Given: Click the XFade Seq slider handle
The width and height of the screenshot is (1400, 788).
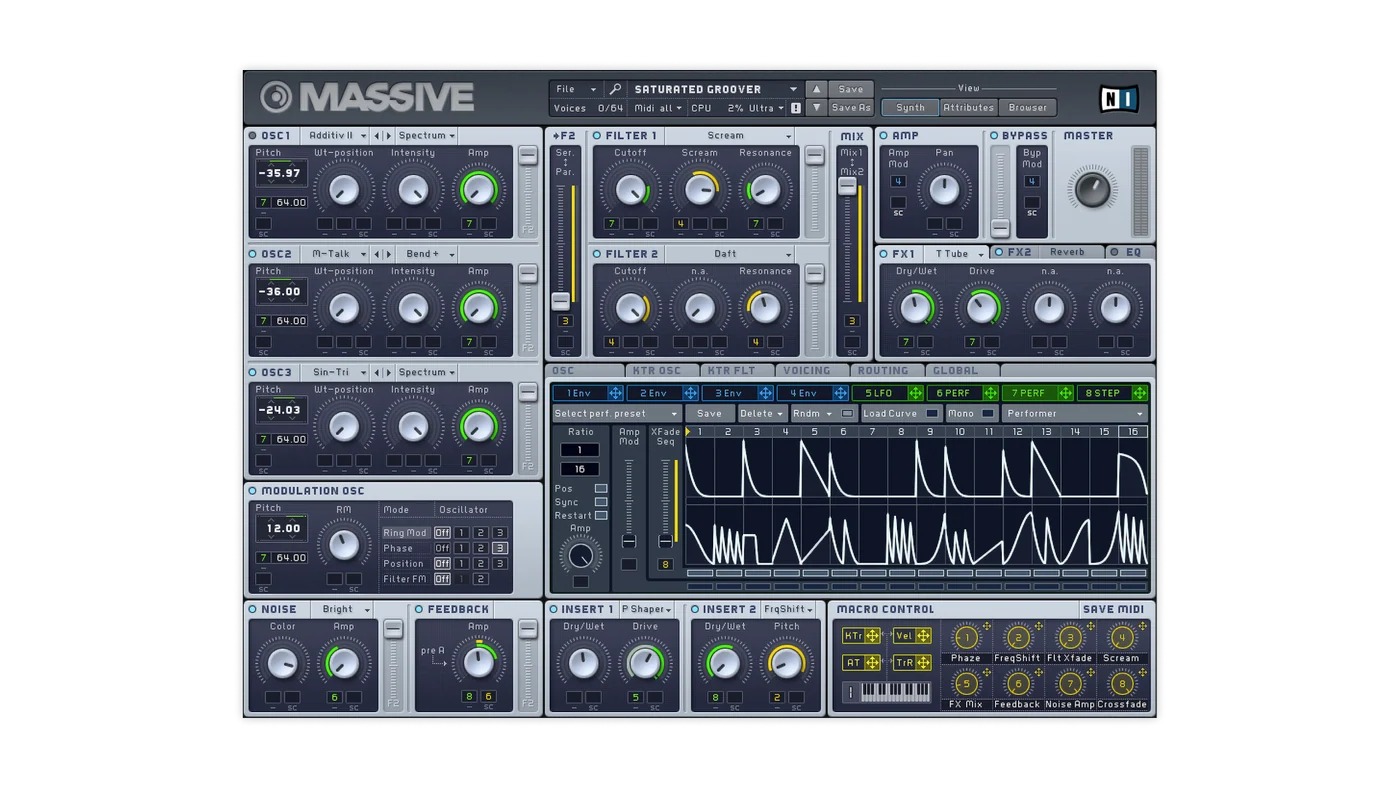Looking at the screenshot, I should click(665, 541).
